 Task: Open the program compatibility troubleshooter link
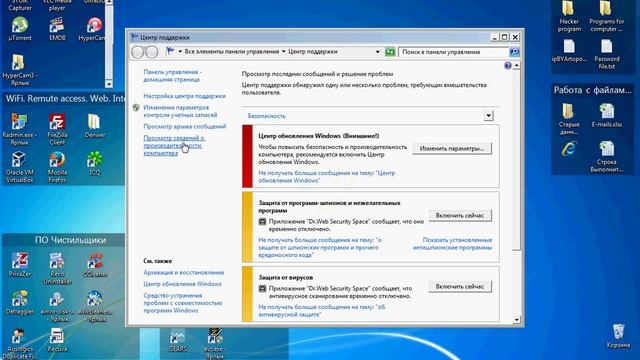pyautogui.click(x=182, y=303)
